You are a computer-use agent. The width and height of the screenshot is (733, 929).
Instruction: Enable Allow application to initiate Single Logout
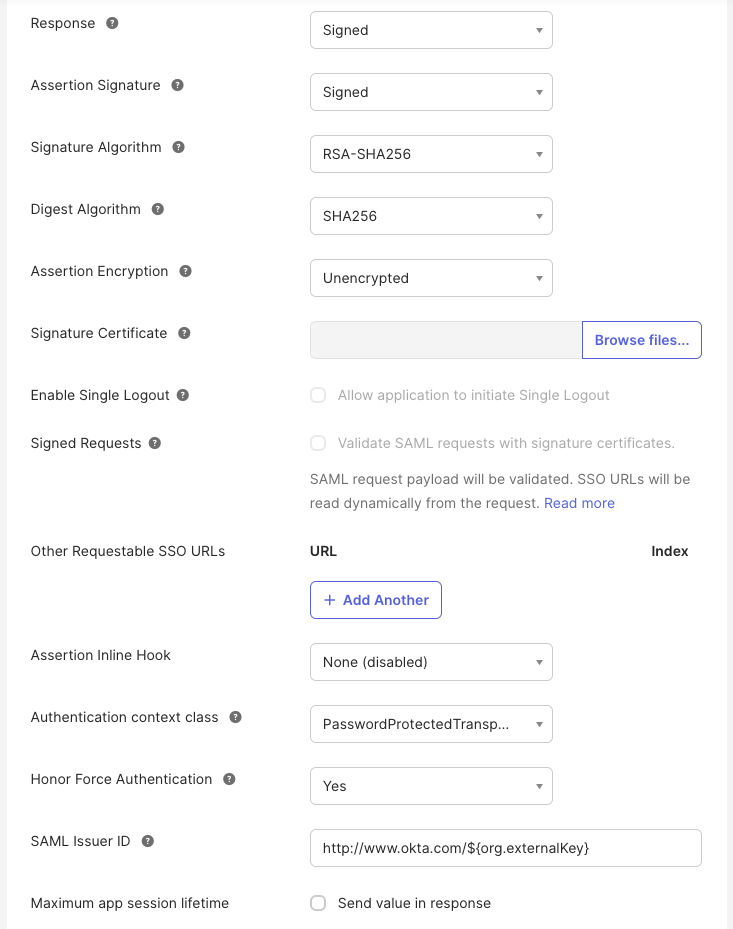(318, 395)
